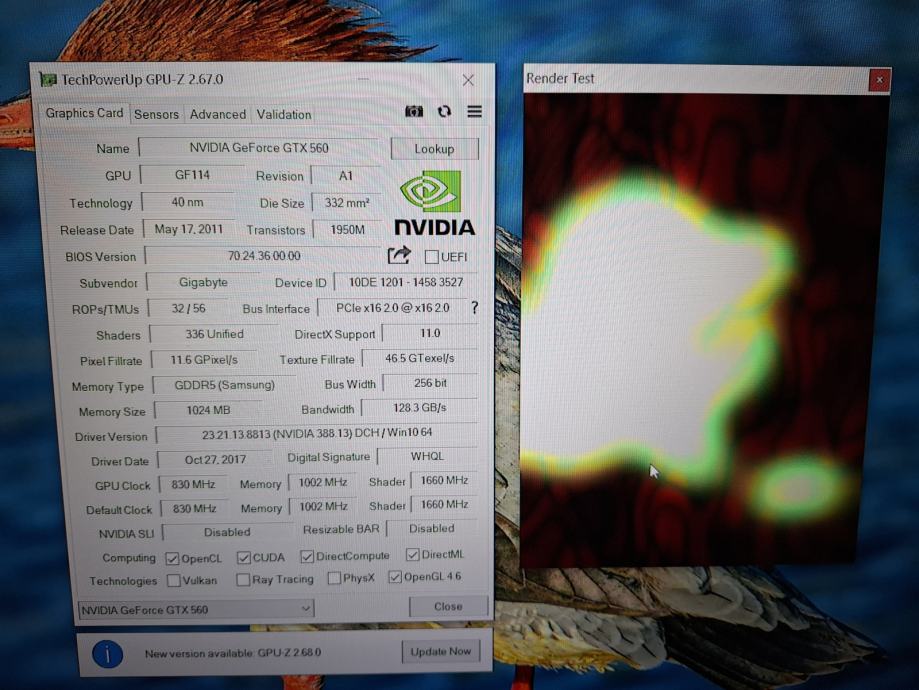Toggle the UEFI checkbox

(431, 257)
